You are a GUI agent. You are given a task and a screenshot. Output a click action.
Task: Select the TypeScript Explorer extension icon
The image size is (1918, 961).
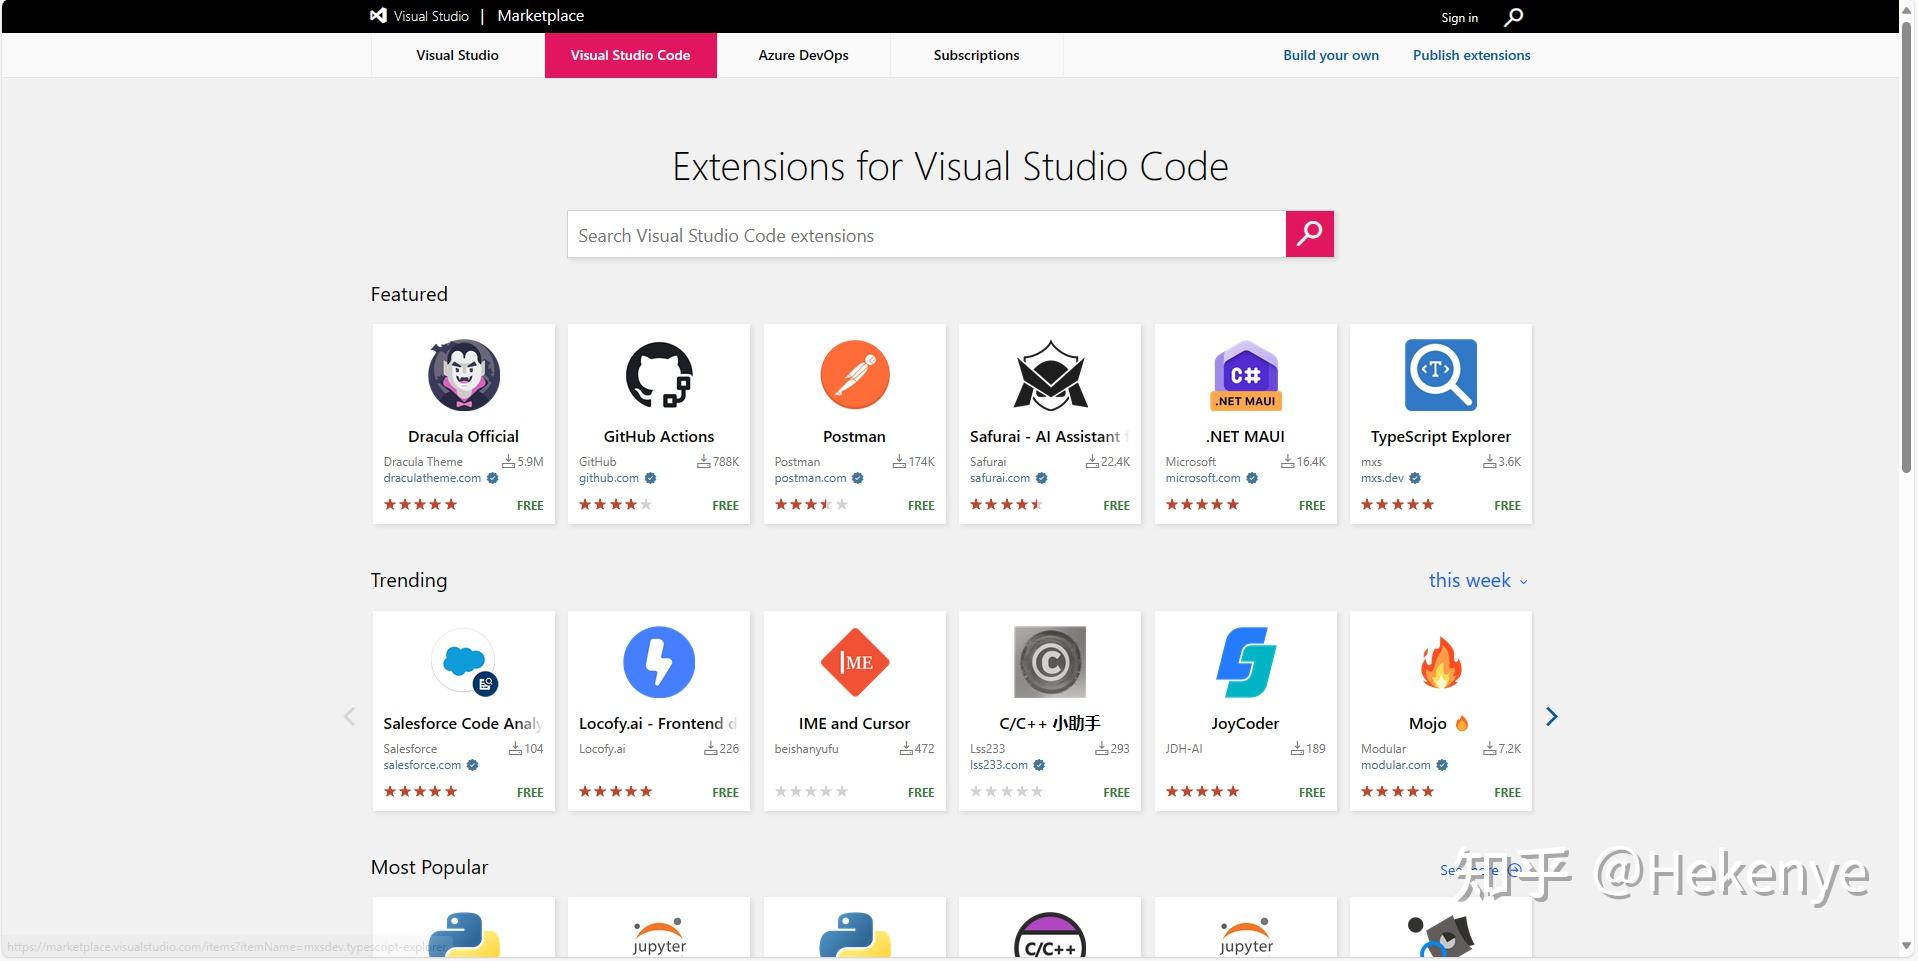coord(1440,375)
